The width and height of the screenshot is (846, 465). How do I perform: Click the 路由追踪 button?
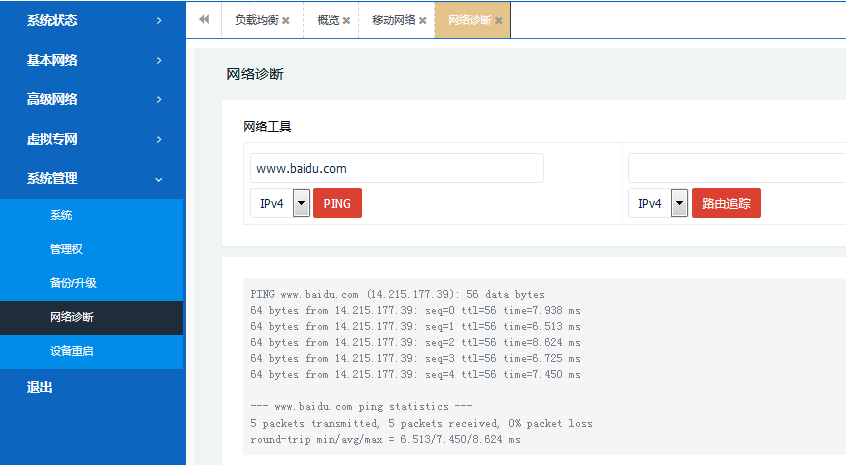click(x=726, y=203)
